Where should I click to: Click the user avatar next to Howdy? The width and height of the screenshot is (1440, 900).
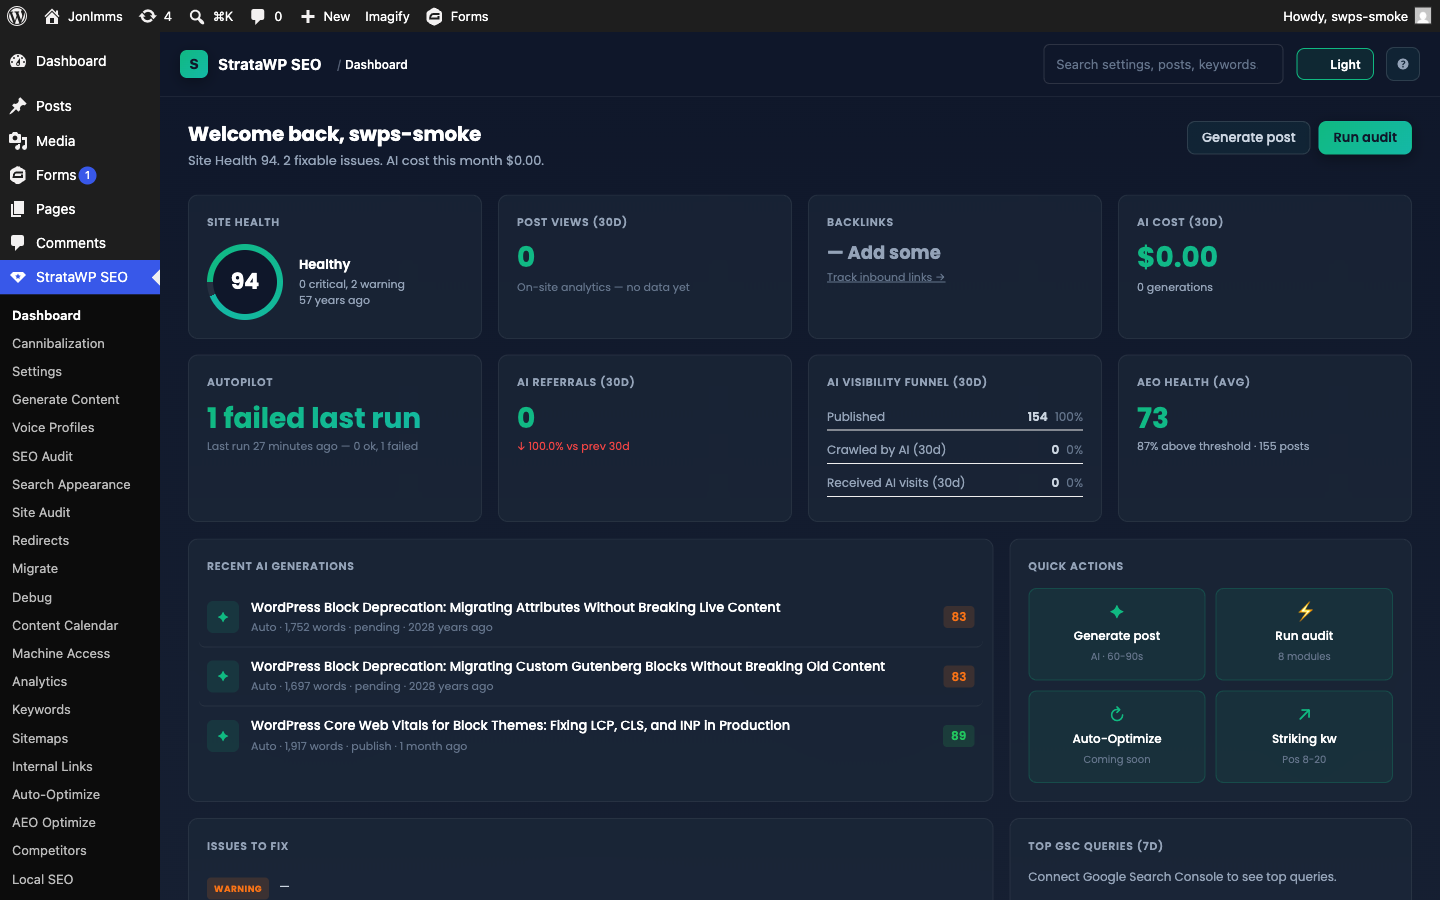click(1423, 16)
